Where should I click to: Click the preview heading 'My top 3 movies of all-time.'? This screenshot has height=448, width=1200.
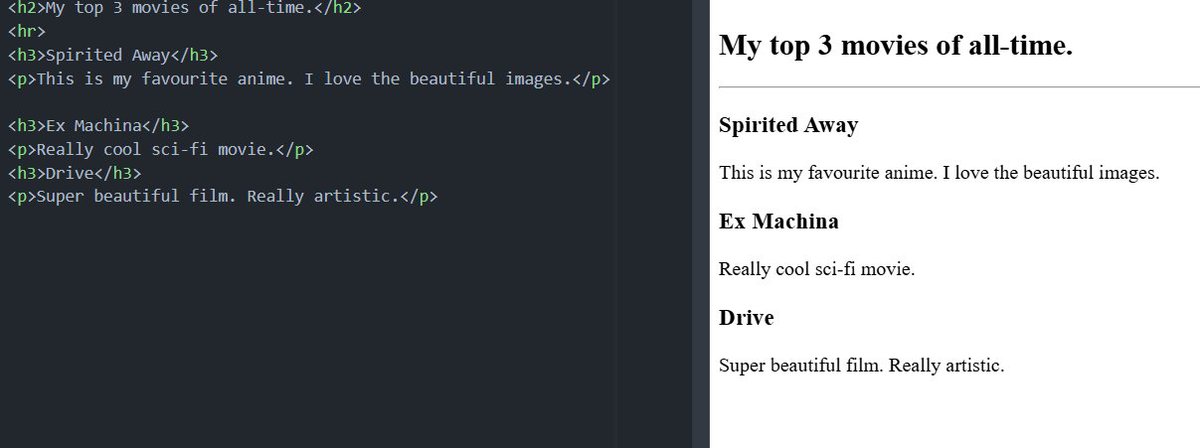[x=896, y=45]
